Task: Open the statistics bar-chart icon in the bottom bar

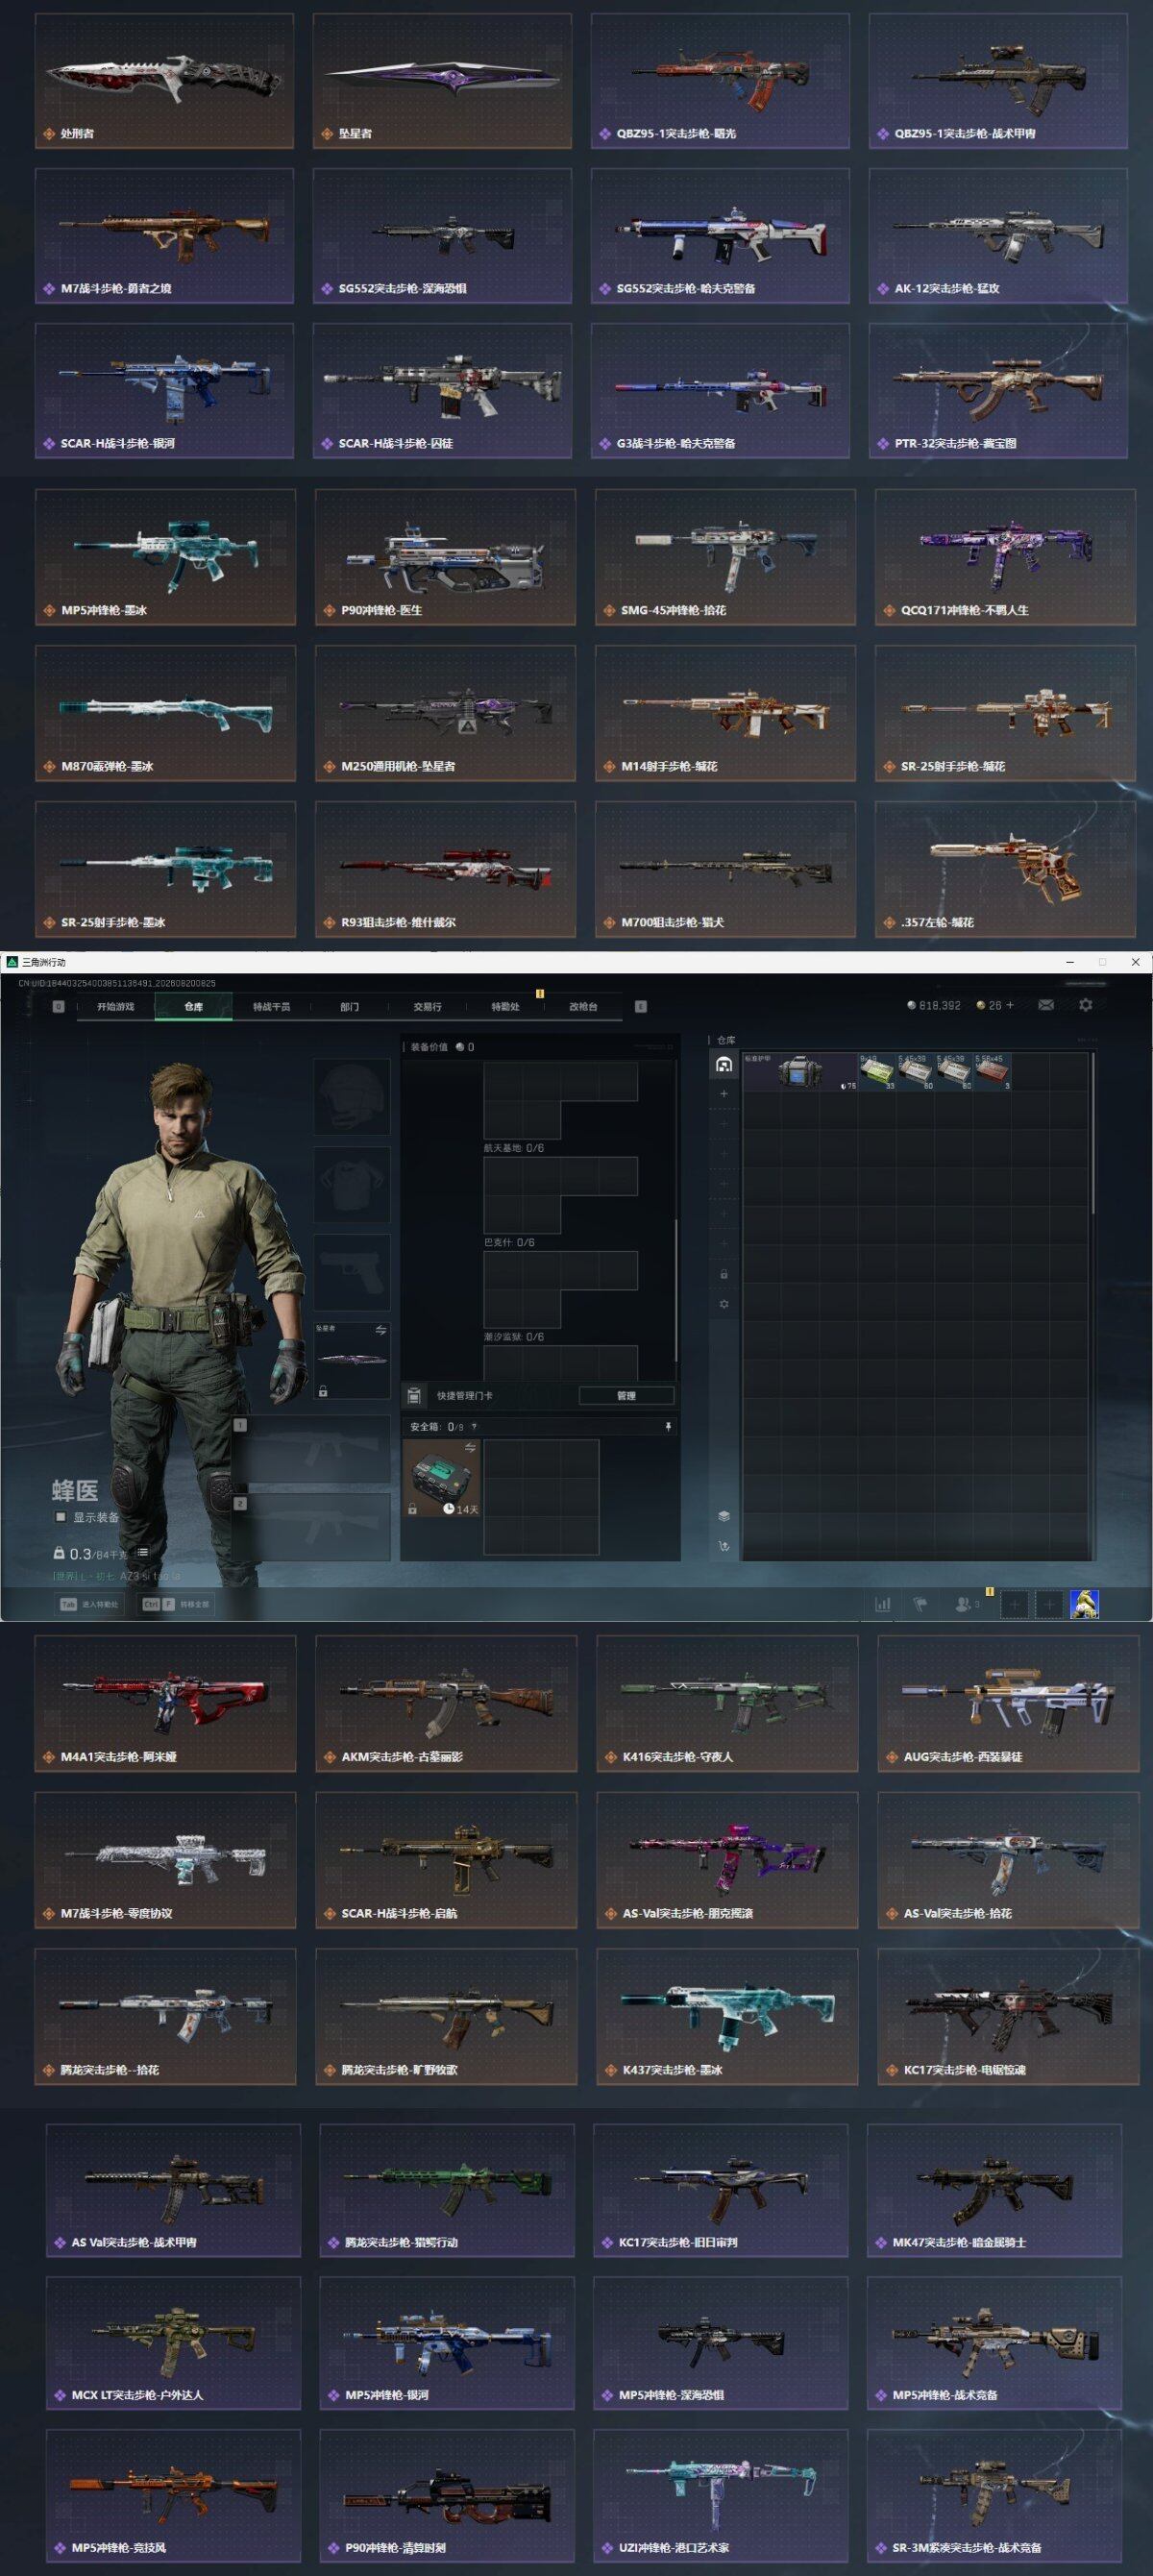Action: coord(883,1604)
